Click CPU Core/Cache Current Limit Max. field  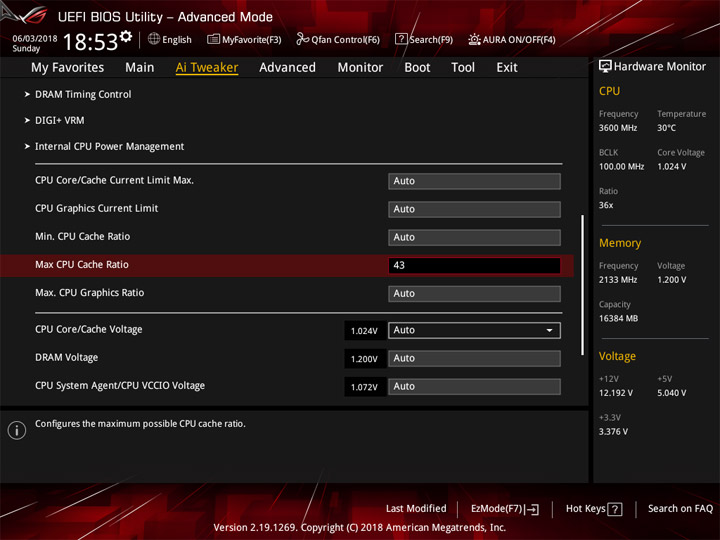pyautogui.click(x=474, y=181)
